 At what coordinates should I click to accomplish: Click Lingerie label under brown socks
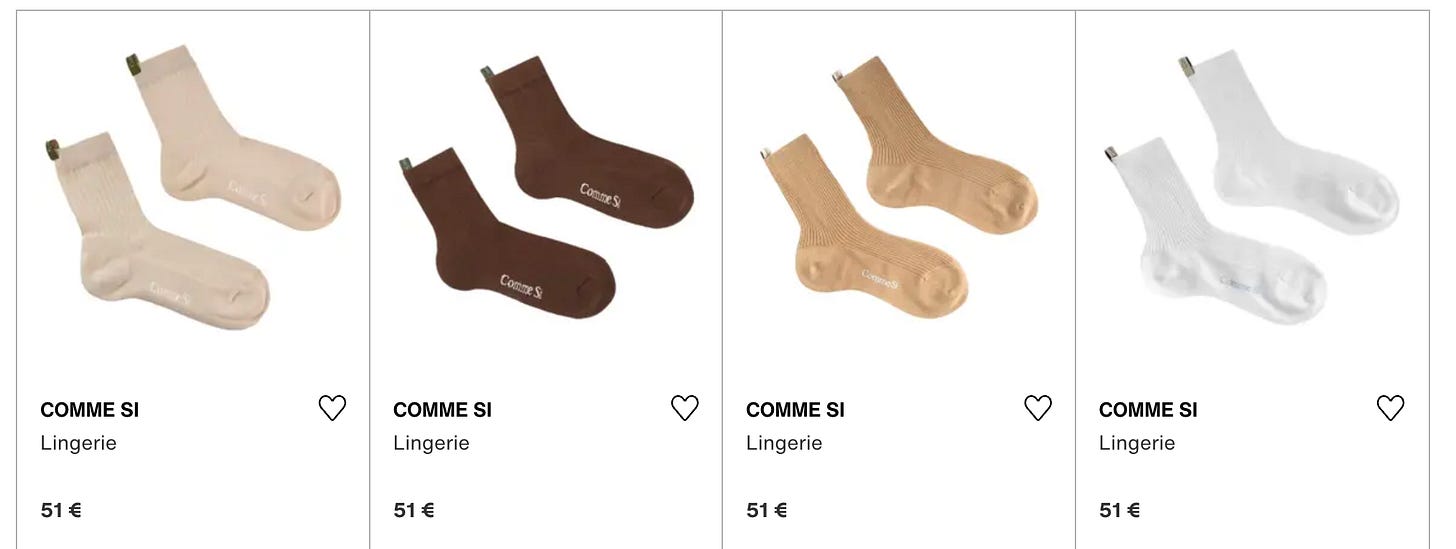[432, 443]
